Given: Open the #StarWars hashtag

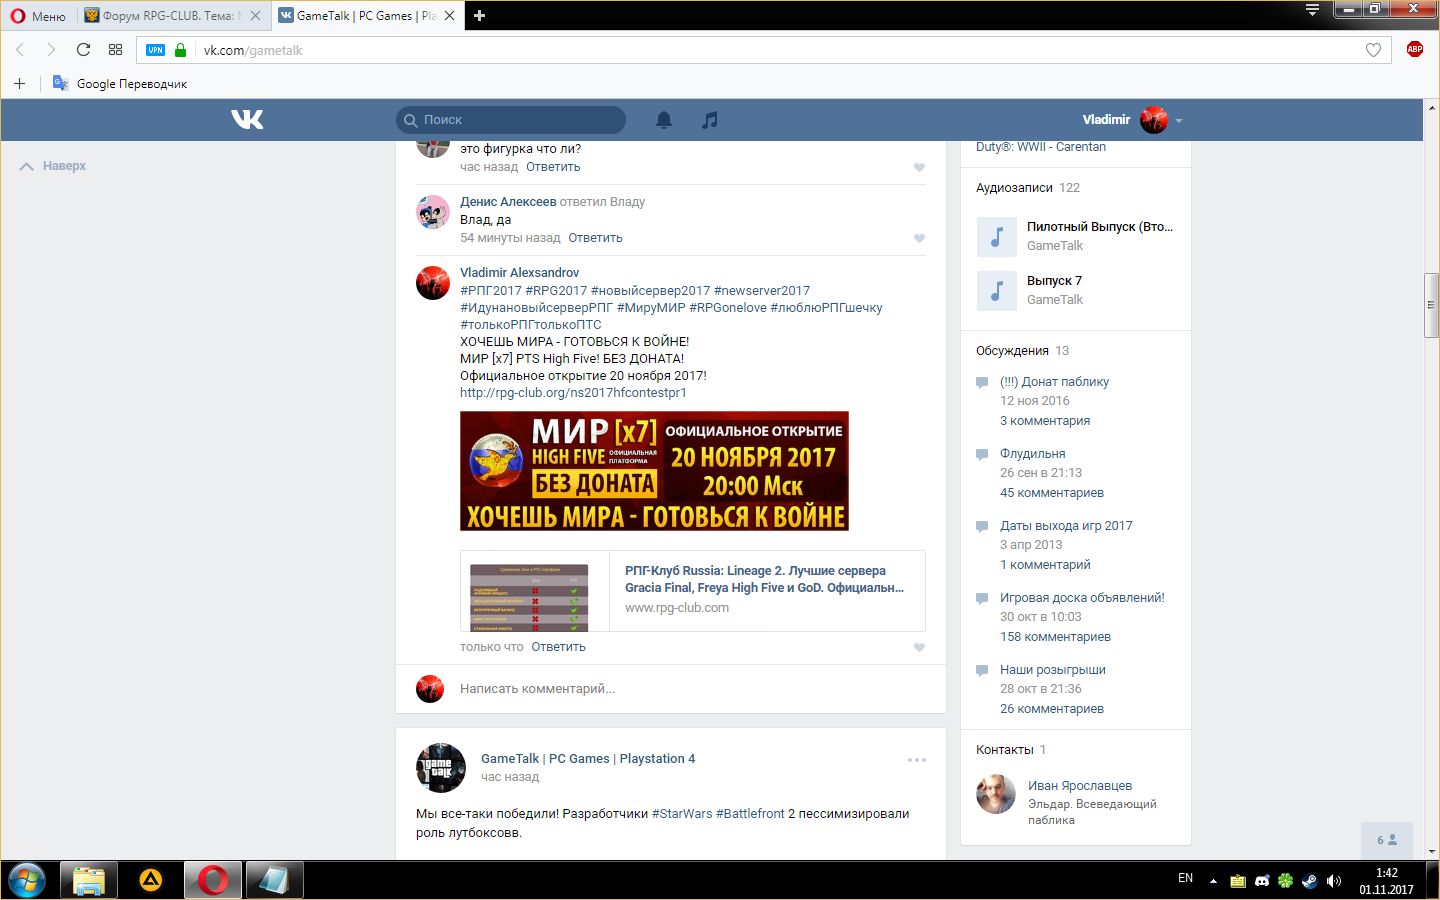Looking at the screenshot, I should click(682, 813).
